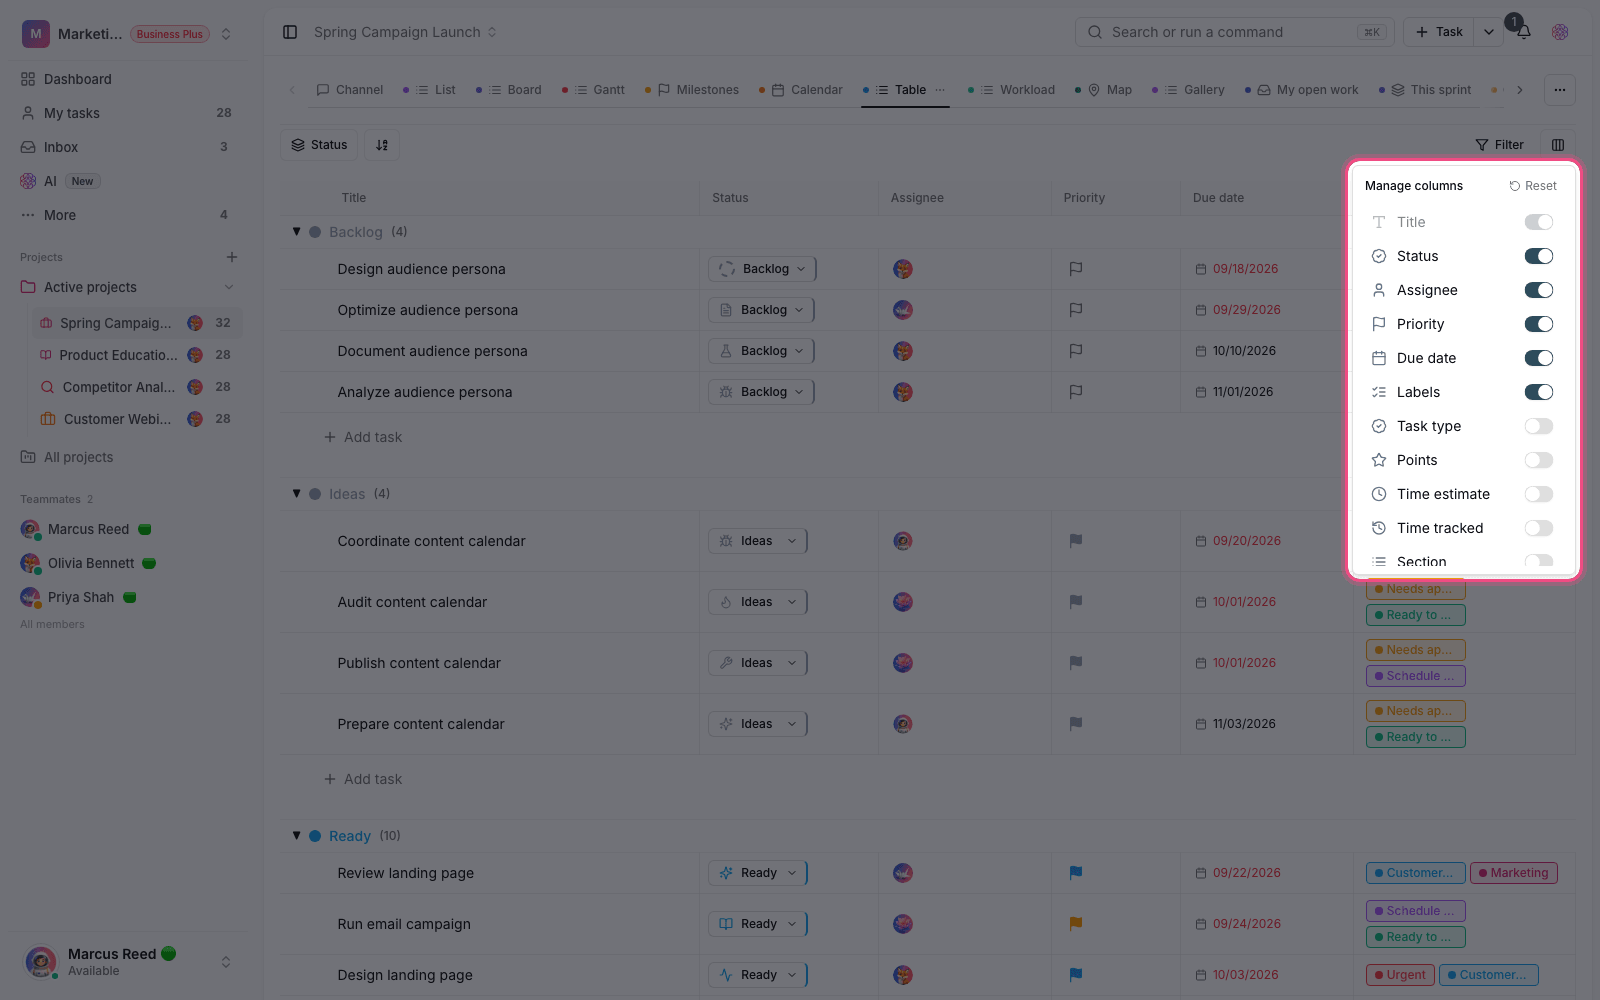Toggle the Priority column off
This screenshot has width=1600, height=1000.
point(1539,324)
